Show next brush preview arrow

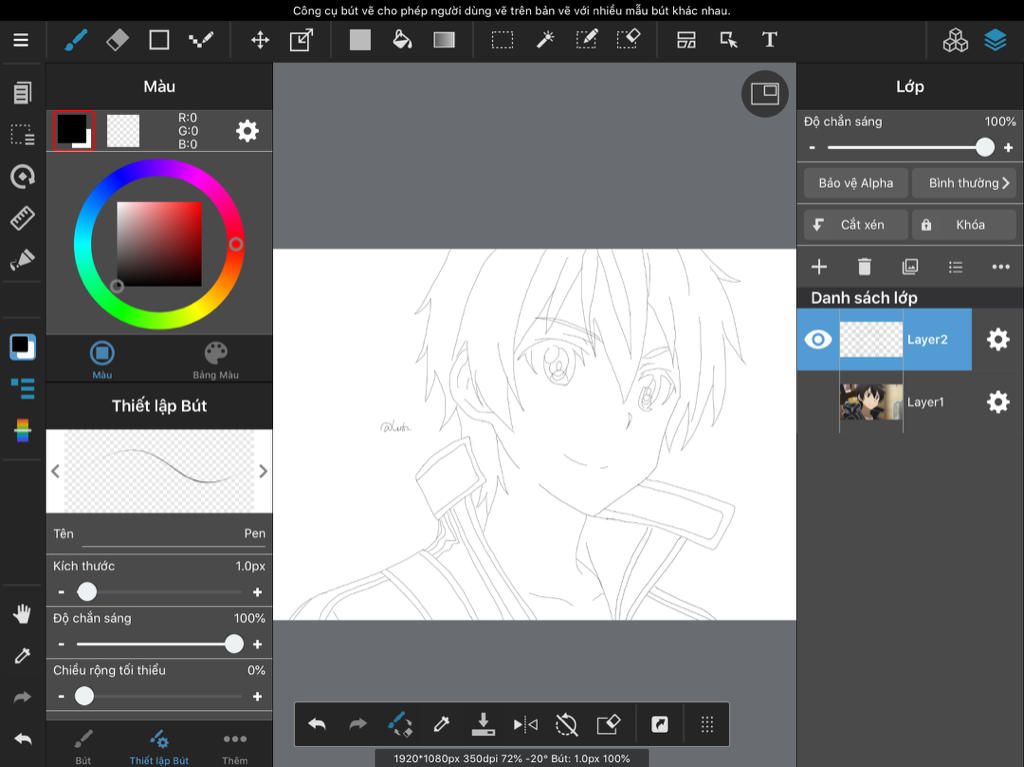click(x=263, y=471)
